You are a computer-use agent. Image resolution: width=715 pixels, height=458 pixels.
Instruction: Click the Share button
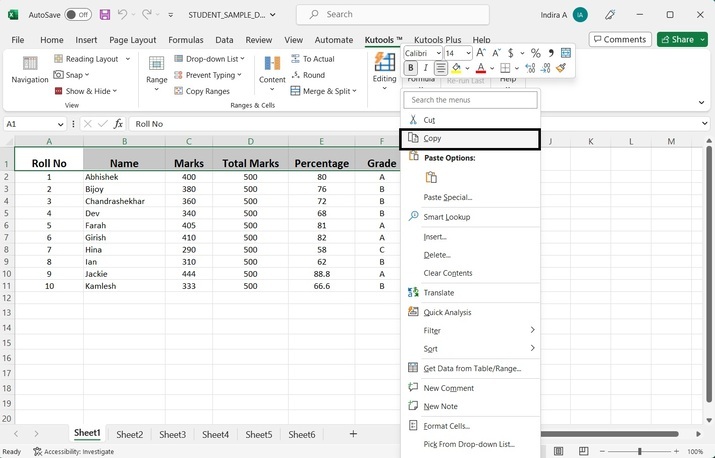[x=681, y=39]
